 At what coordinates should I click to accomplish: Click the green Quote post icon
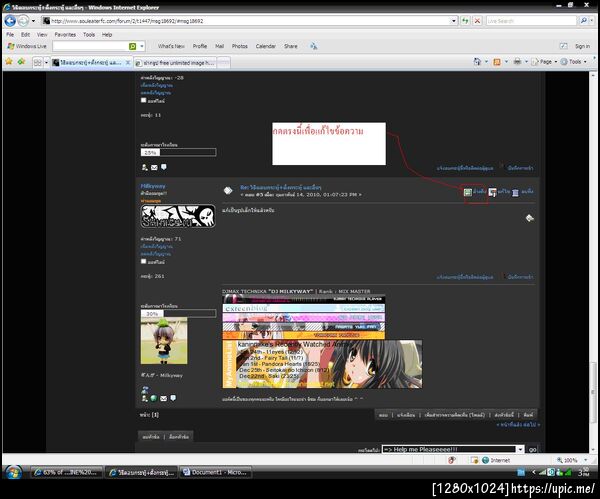(x=468, y=192)
